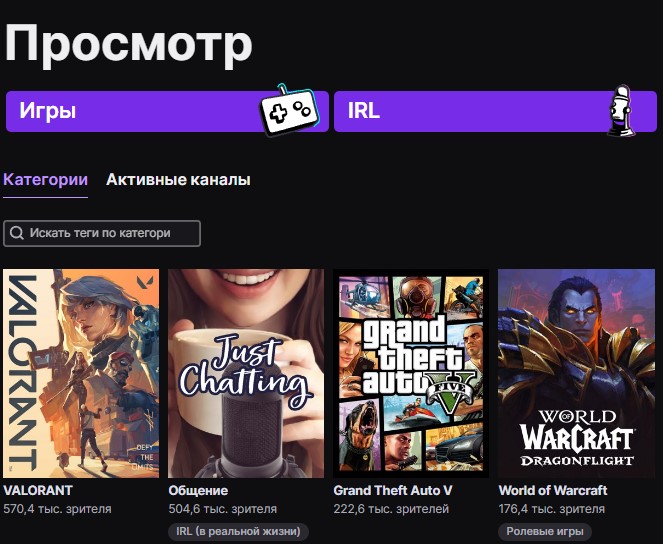The image size is (663, 544).
Task: Focus the Искать теги по категори search field
Action: [x=102, y=233]
